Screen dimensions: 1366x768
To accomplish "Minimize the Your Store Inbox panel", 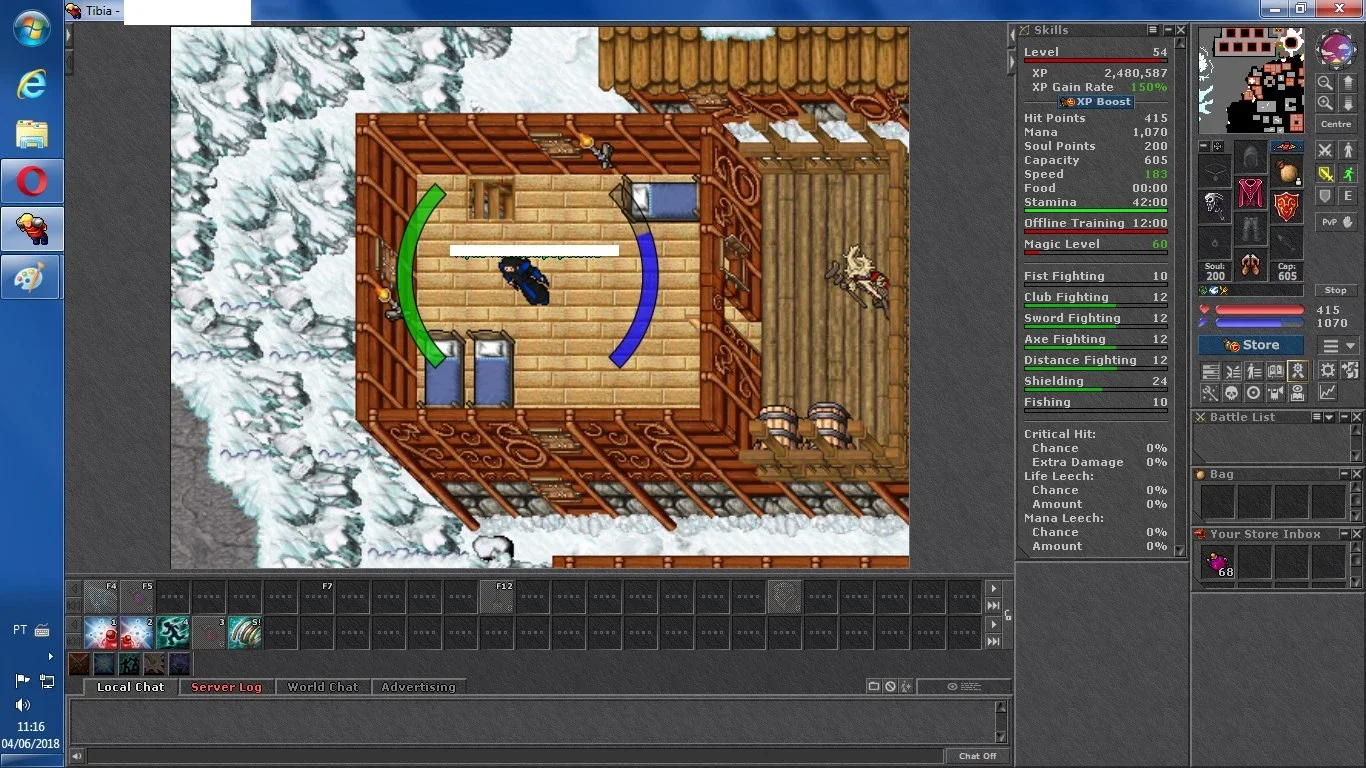I will click(x=1345, y=534).
